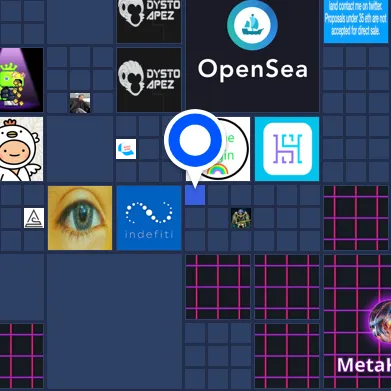Open the chicken costume character tile

point(21,149)
